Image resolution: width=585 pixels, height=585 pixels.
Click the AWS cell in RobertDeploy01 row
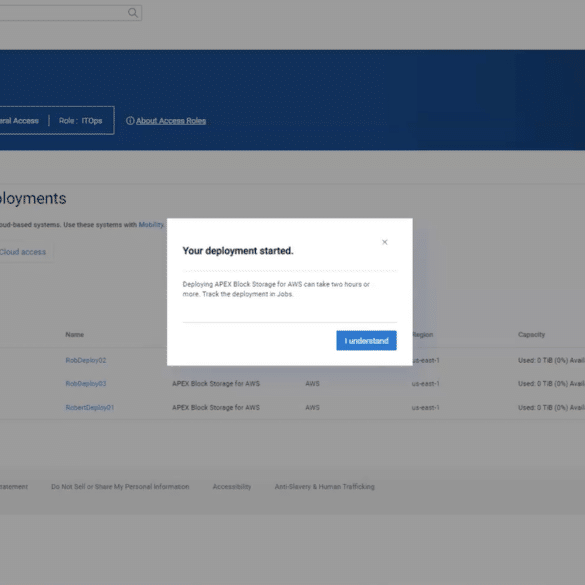tap(312, 407)
